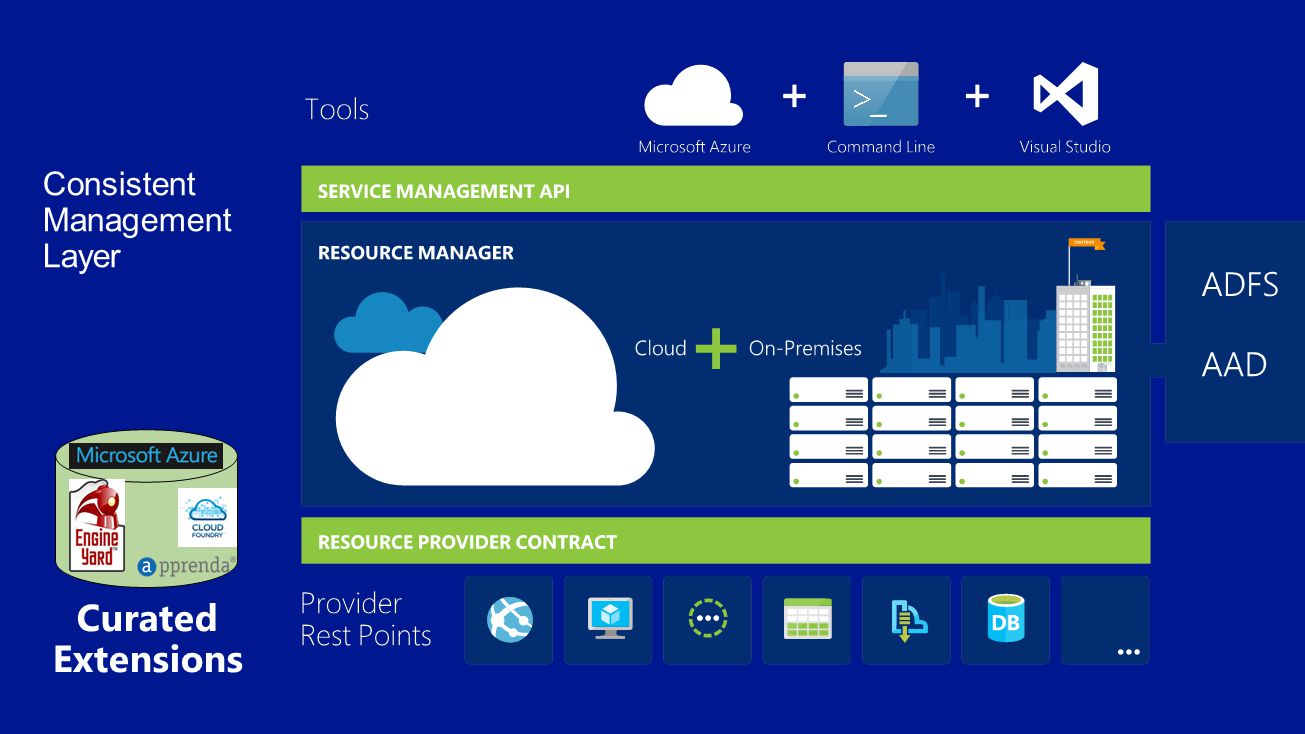Select the Microsoft Azure label on cylinder
Screen dimensions: 1305x734
pyautogui.click(x=147, y=455)
